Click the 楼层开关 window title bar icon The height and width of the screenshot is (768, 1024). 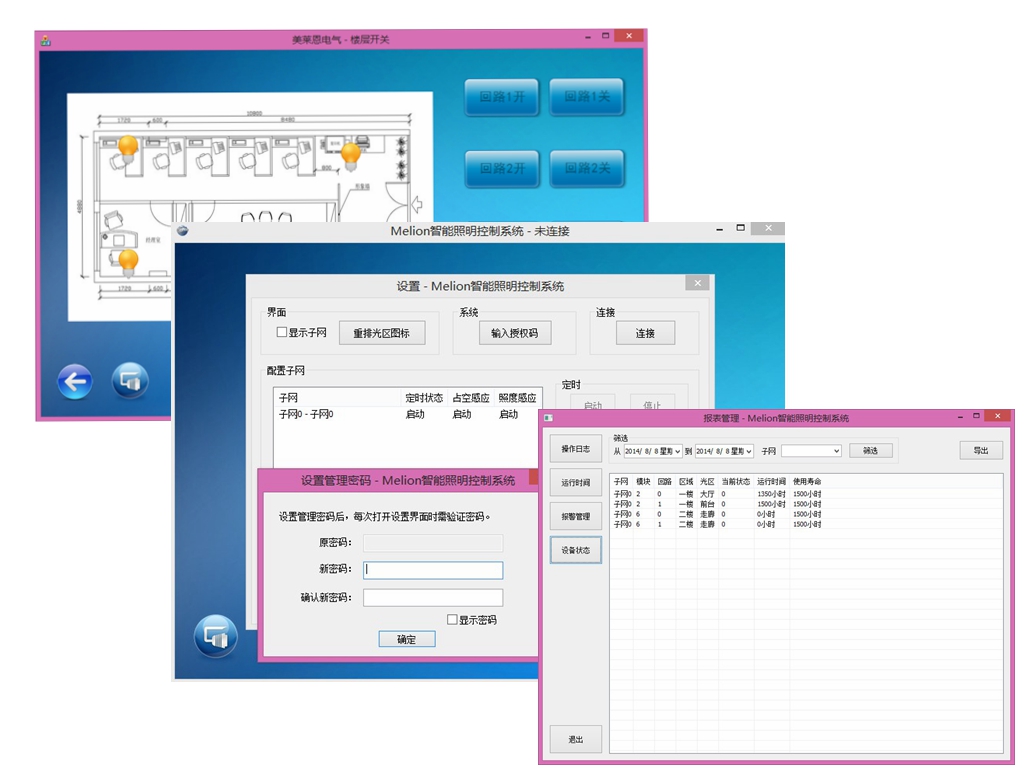pyautogui.click(x=45, y=40)
